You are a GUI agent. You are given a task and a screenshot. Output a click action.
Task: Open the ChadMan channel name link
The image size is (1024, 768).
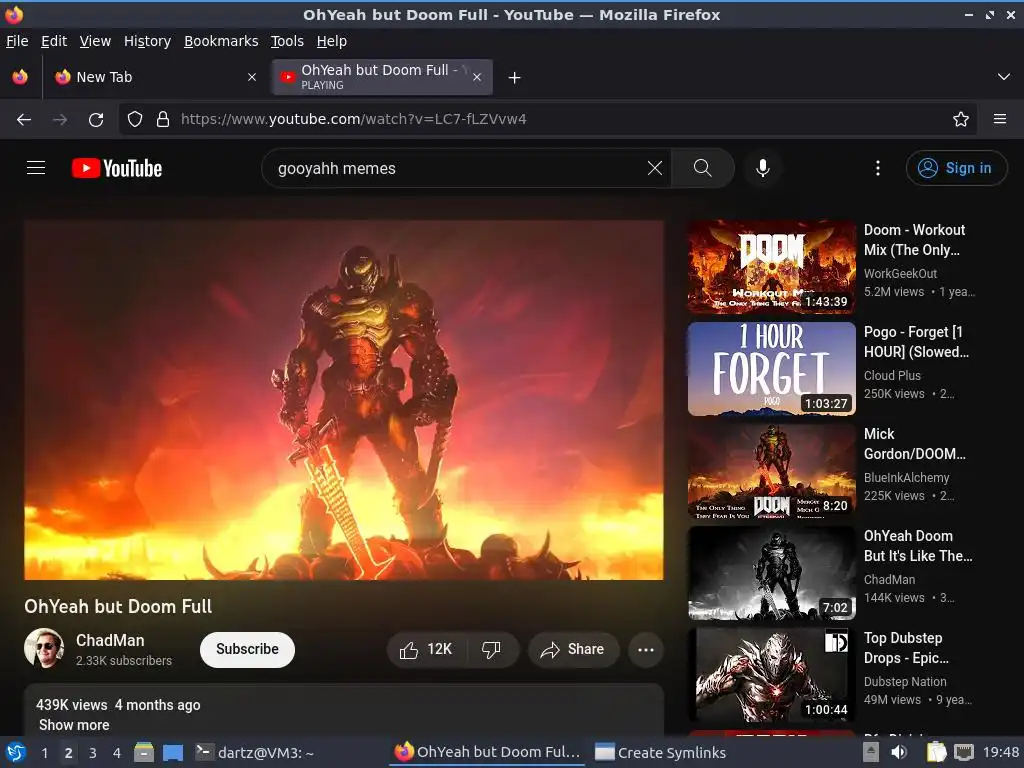tap(110, 640)
